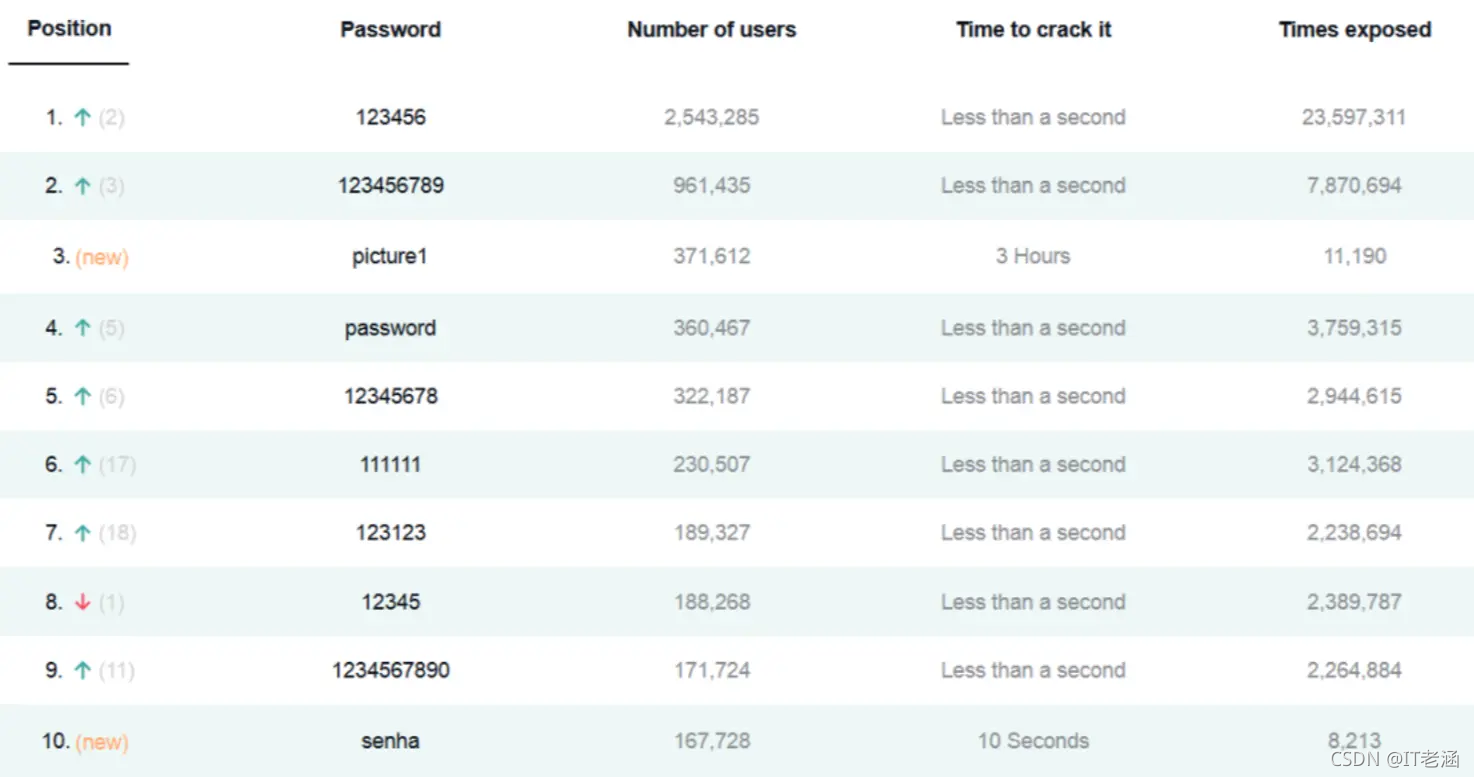Sort by Times exposed column
This screenshot has height=777, width=1474.
point(1355,30)
